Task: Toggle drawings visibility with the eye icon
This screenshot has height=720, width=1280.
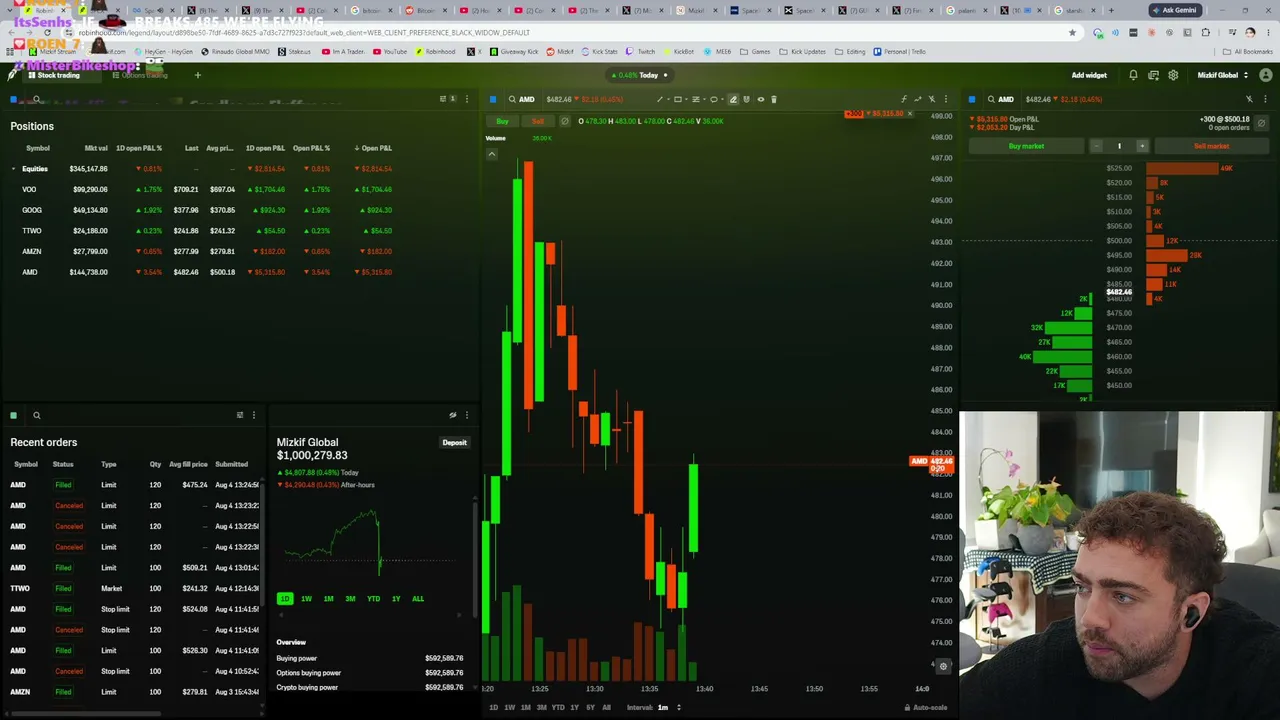Action: point(761,99)
